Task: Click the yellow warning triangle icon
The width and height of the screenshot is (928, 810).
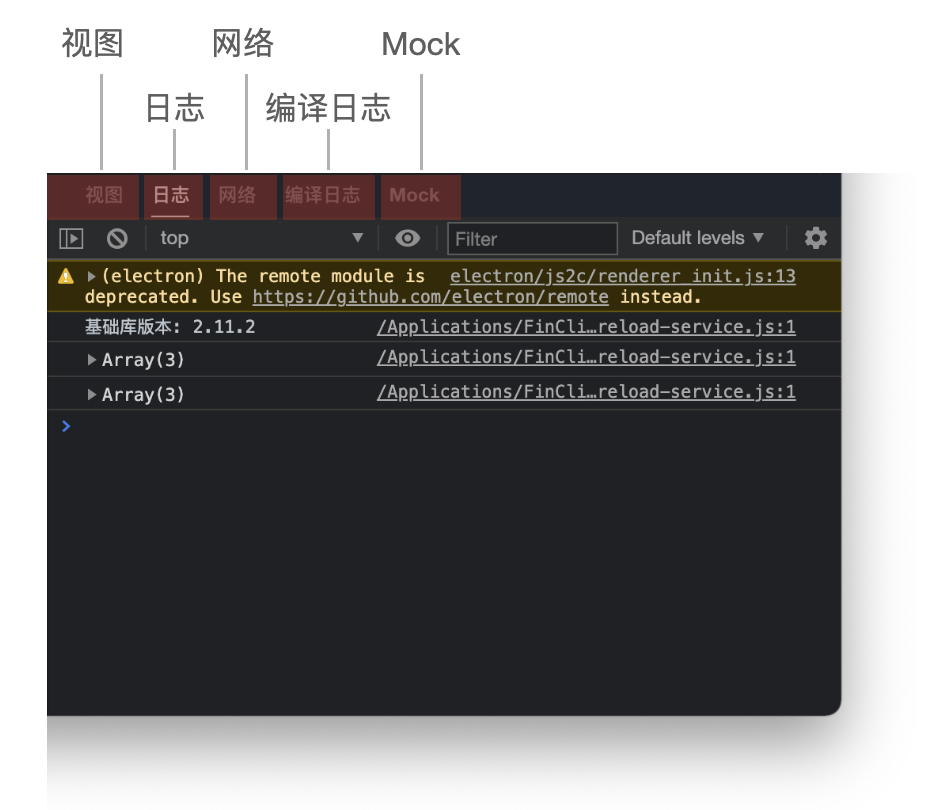Action: pyautogui.click(x=66, y=276)
